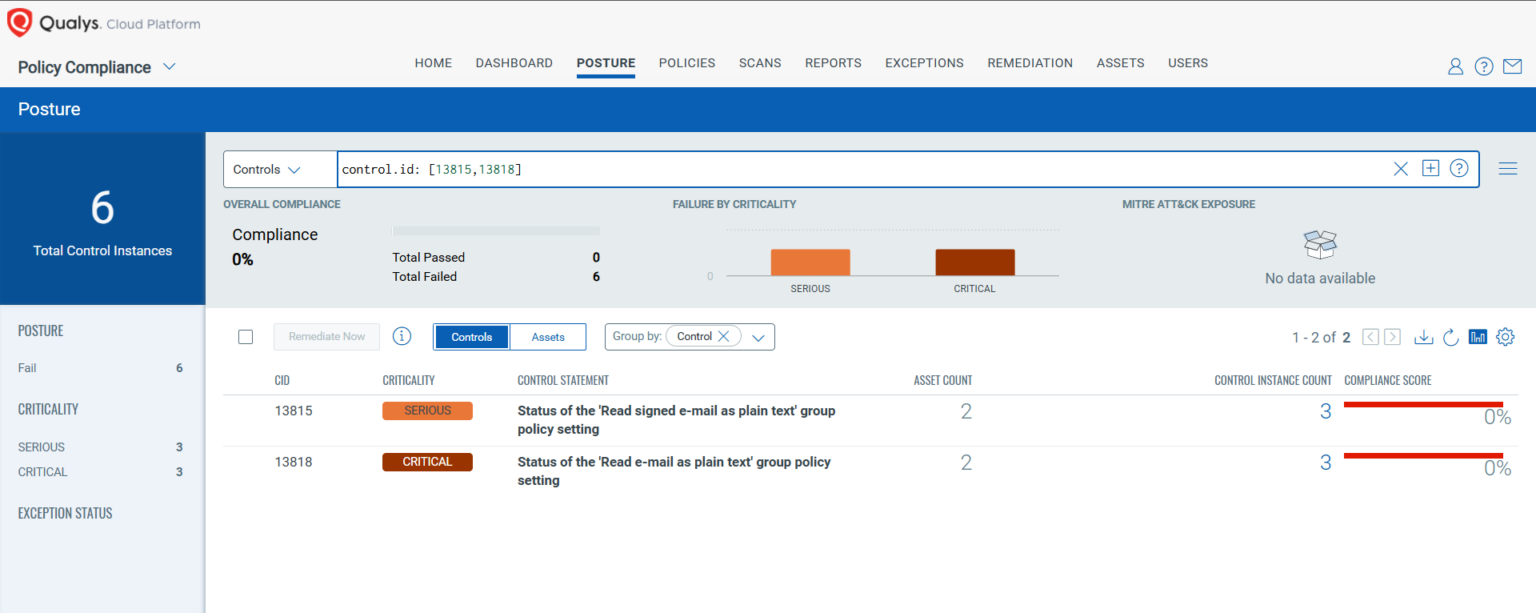Open the Controls search type dropdown
Viewport: 1536px width, 613px height.
(280, 169)
